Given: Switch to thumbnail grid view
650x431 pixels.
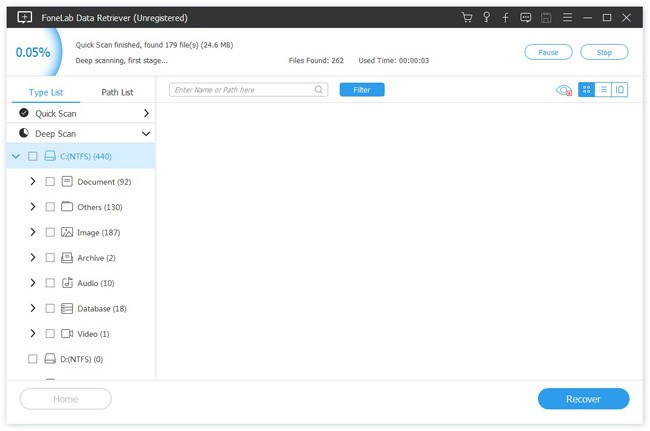Looking at the screenshot, I should pyautogui.click(x=586, y=90).
